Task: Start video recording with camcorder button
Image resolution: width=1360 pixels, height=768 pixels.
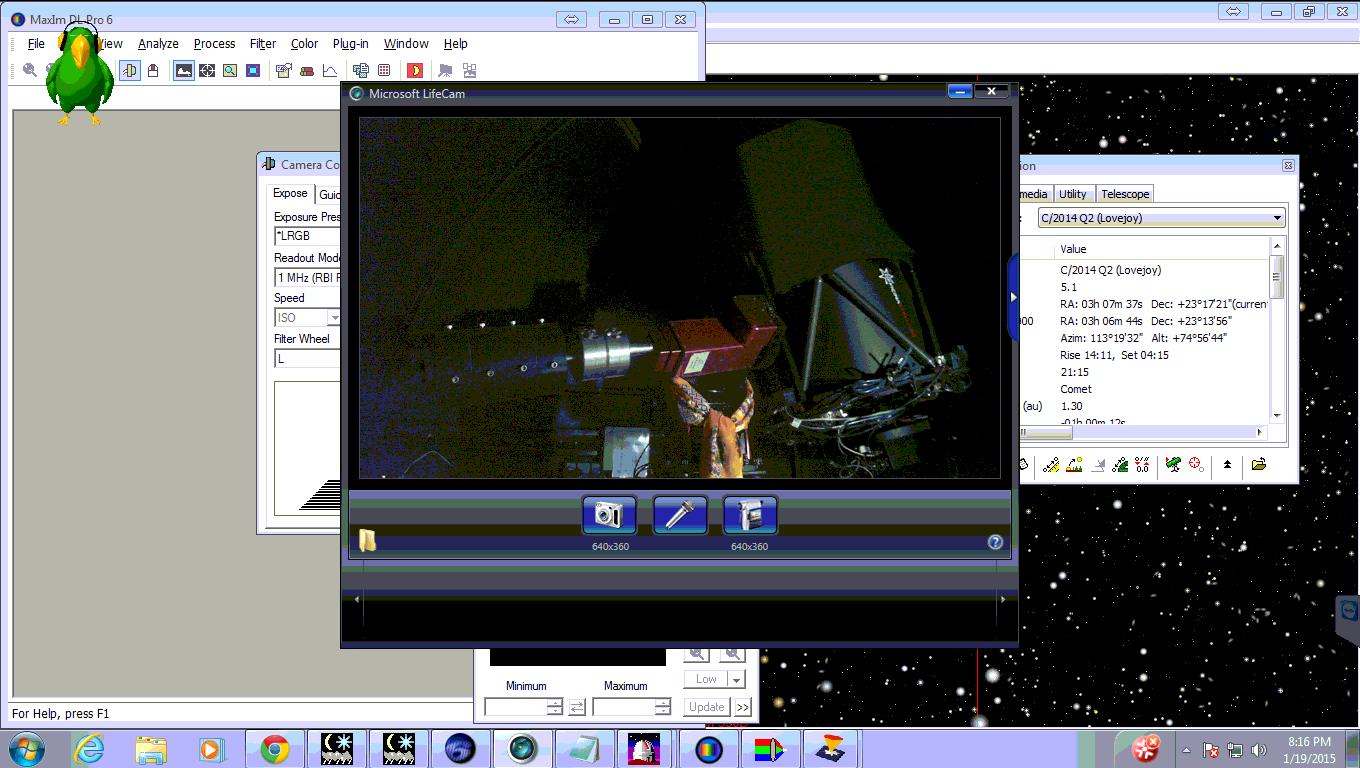Action: coord(750,515)
